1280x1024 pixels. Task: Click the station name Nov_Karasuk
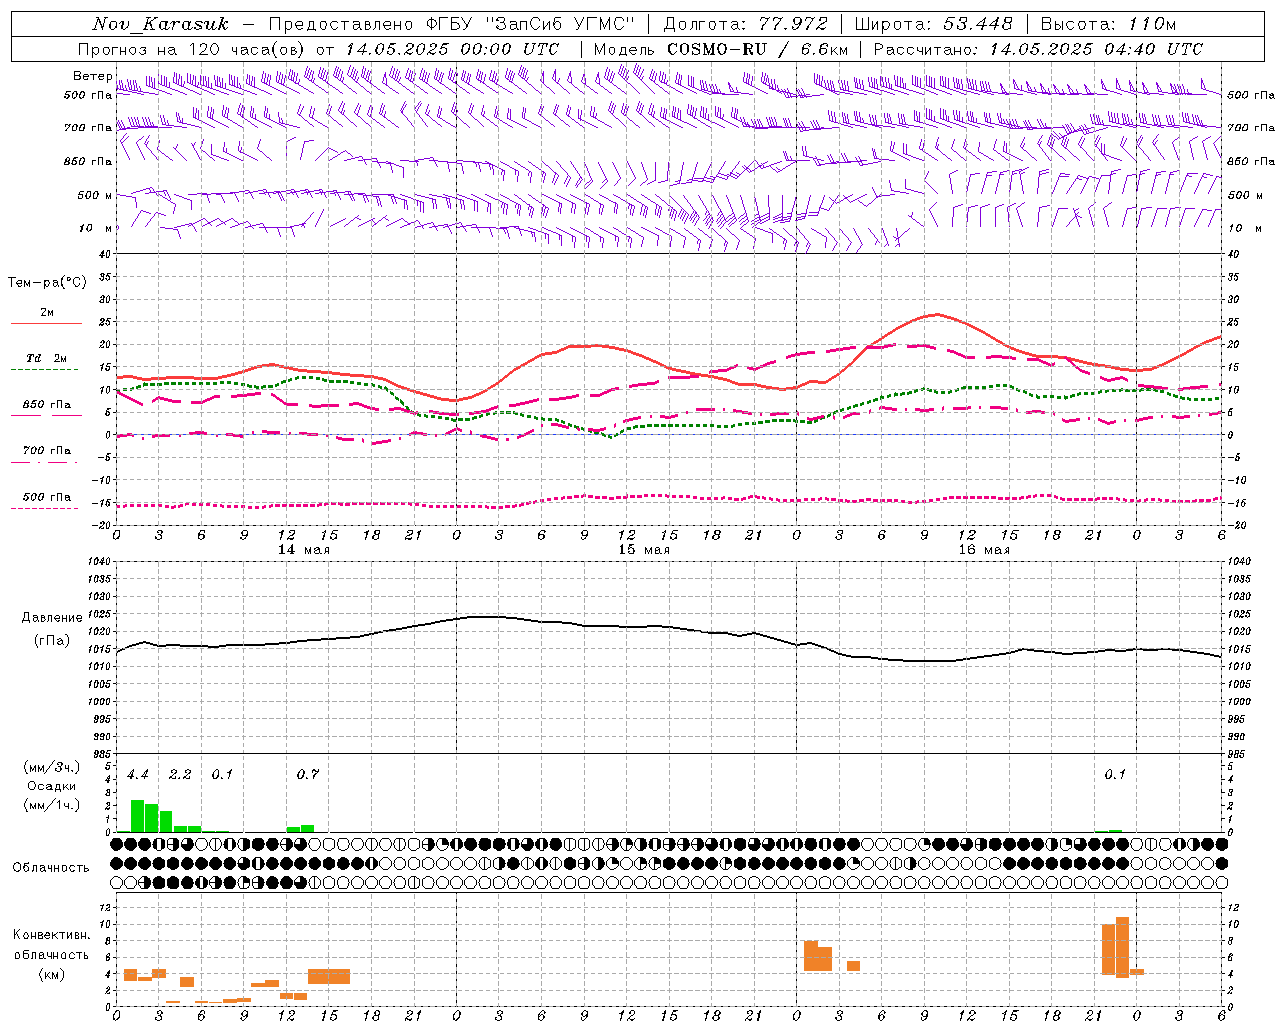click(161, 24)
